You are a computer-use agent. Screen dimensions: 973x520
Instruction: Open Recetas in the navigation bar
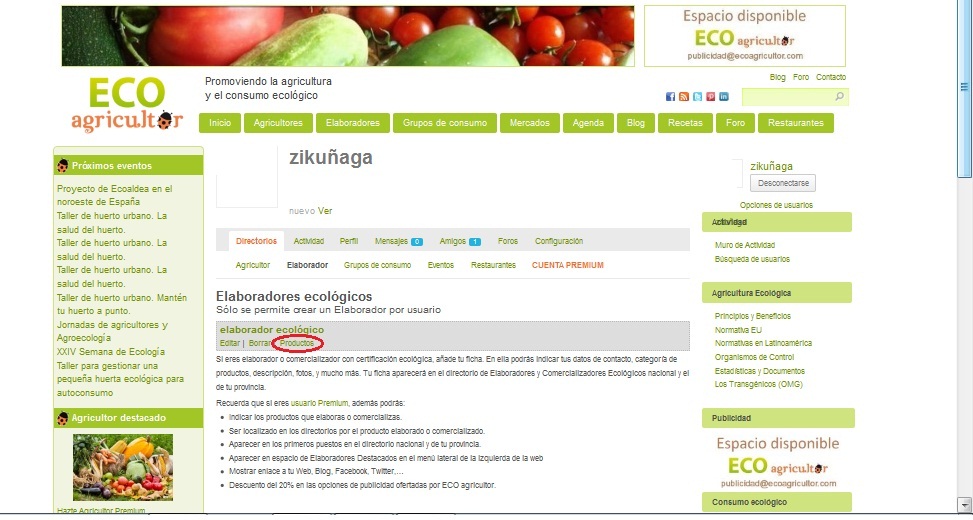[x=685, y=123]
